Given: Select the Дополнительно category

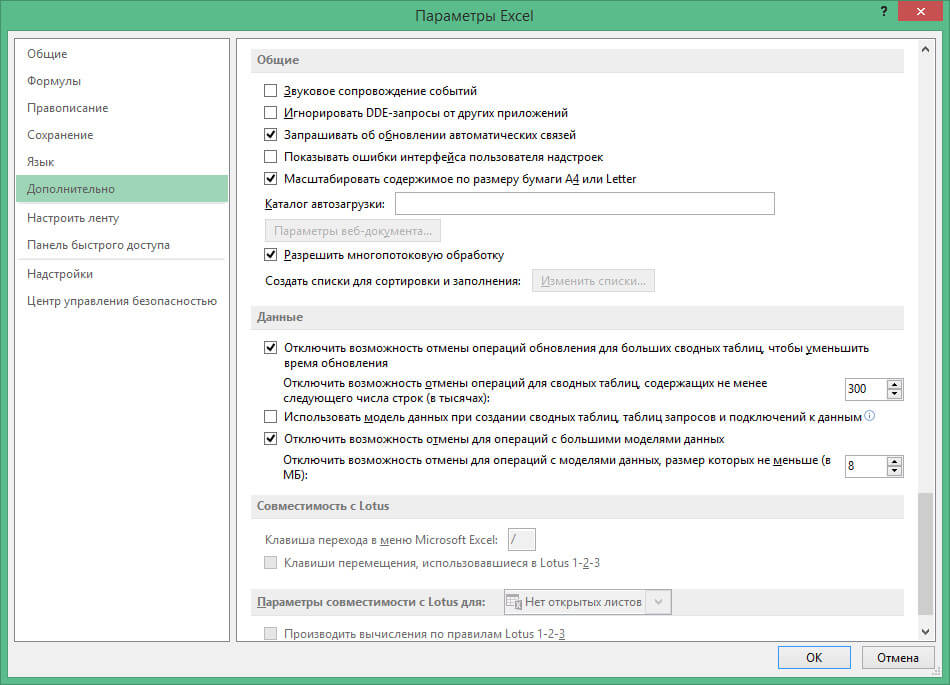Looking at the screenshot, I should click(122, 189).
